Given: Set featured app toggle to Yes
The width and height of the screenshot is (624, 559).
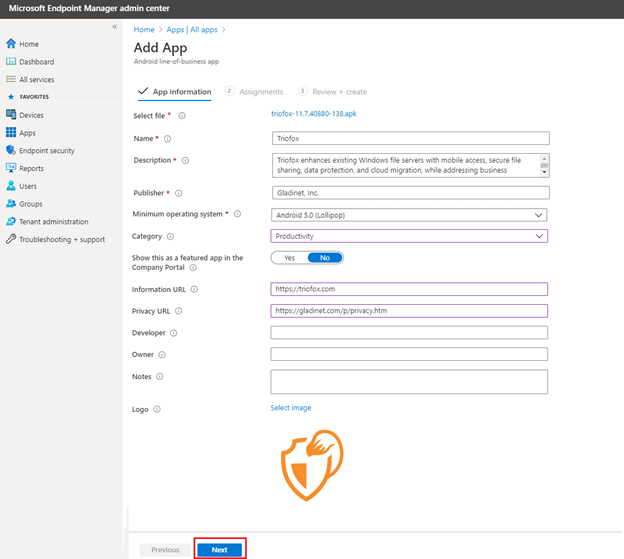Looking at the screenshot, I should point(289,258).
